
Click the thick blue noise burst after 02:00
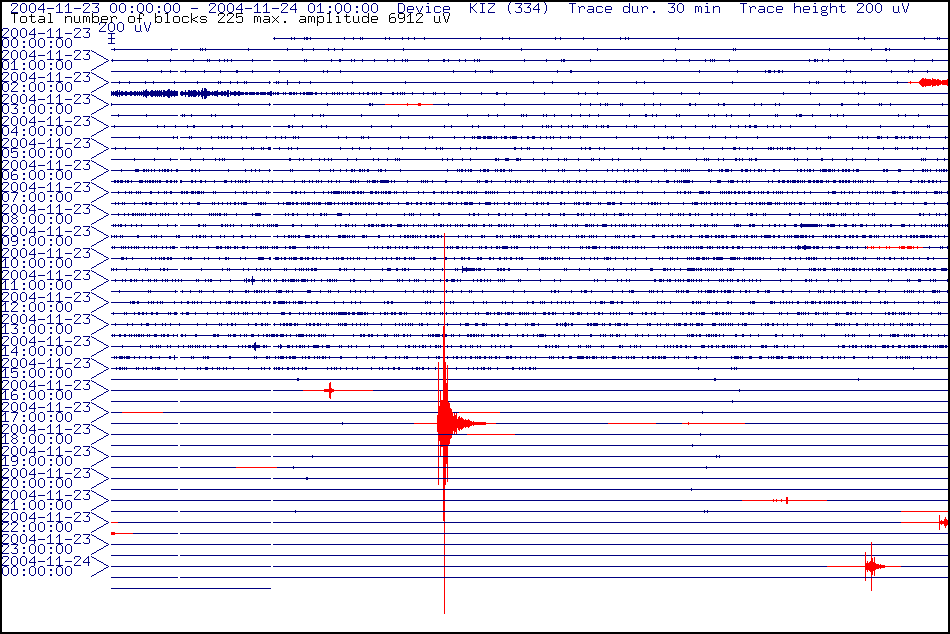(191, 93)
